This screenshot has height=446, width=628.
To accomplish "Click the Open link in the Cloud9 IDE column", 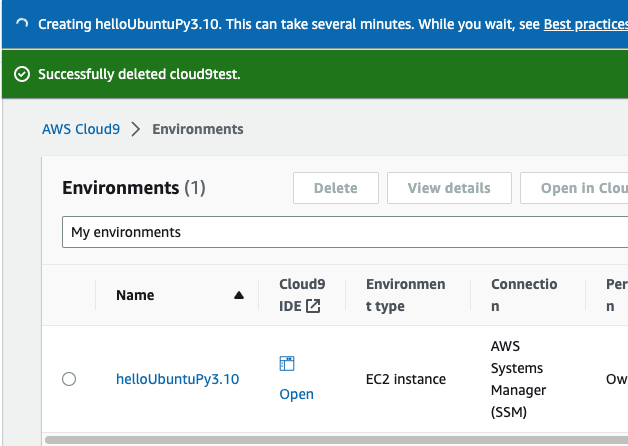I will pos(297,394).
